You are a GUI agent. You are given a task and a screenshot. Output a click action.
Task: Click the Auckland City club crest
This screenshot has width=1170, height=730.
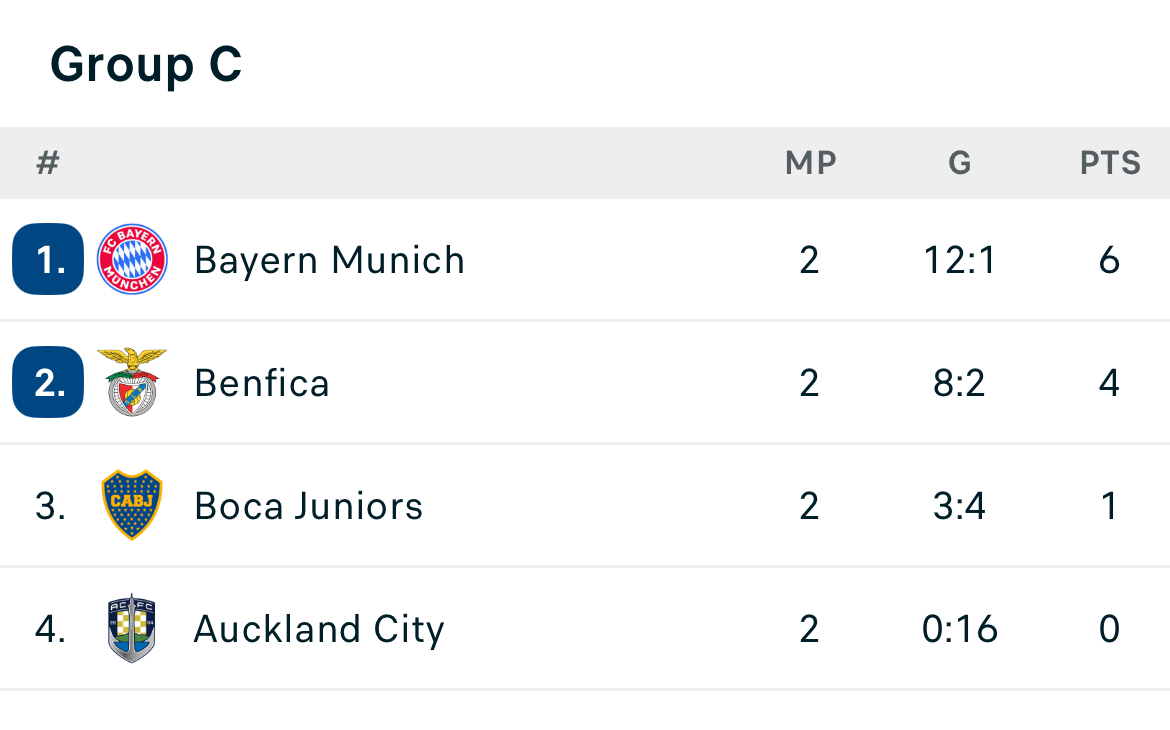(x=132, y=628)
